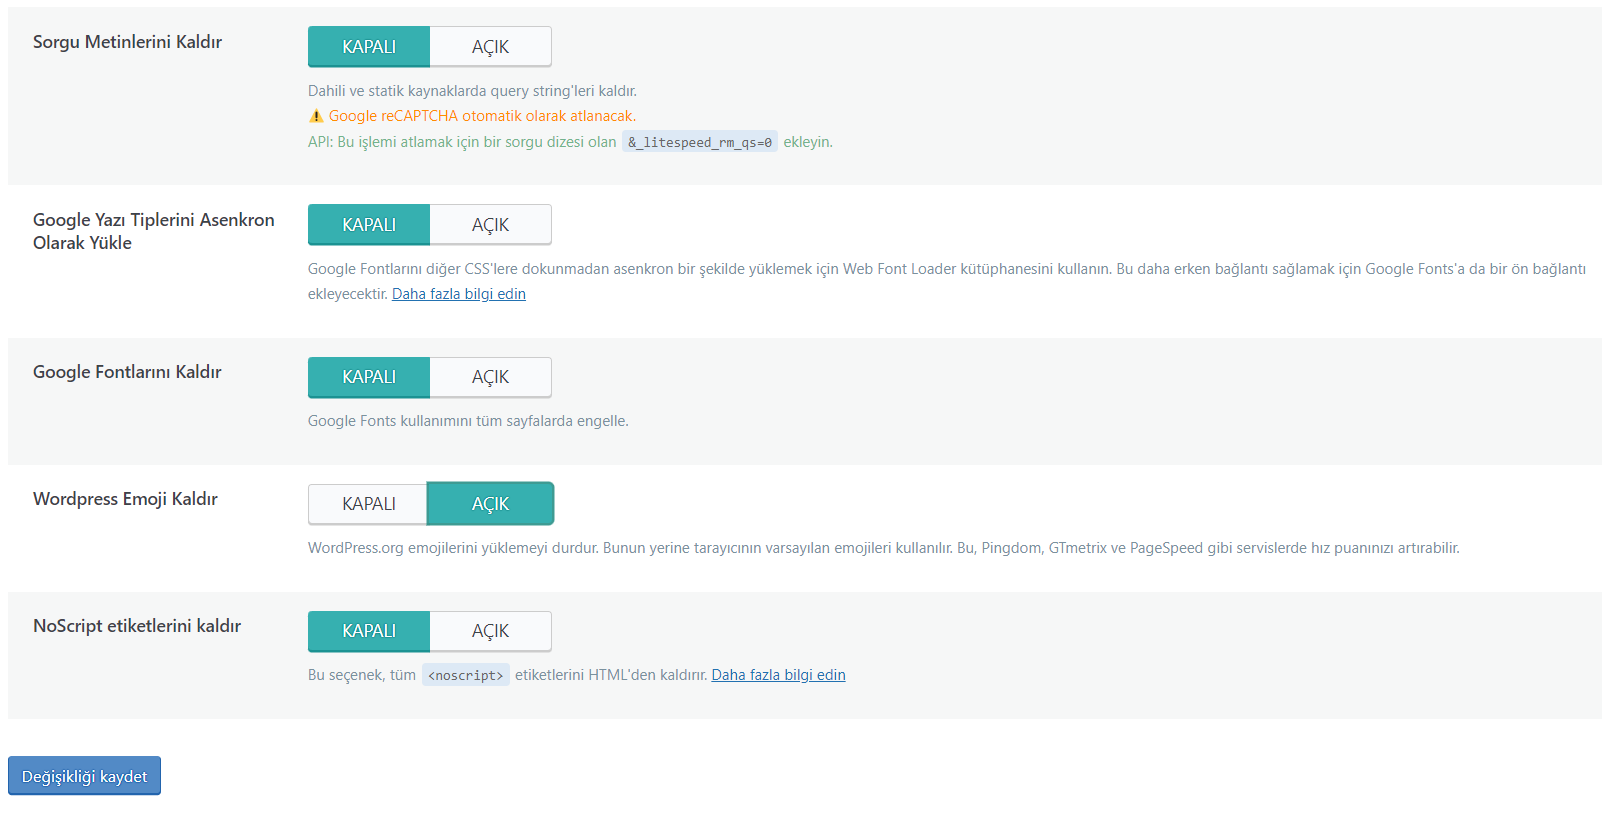Set NoScript etiketlerini kaldır to AÇIK

tap(491, 631)
